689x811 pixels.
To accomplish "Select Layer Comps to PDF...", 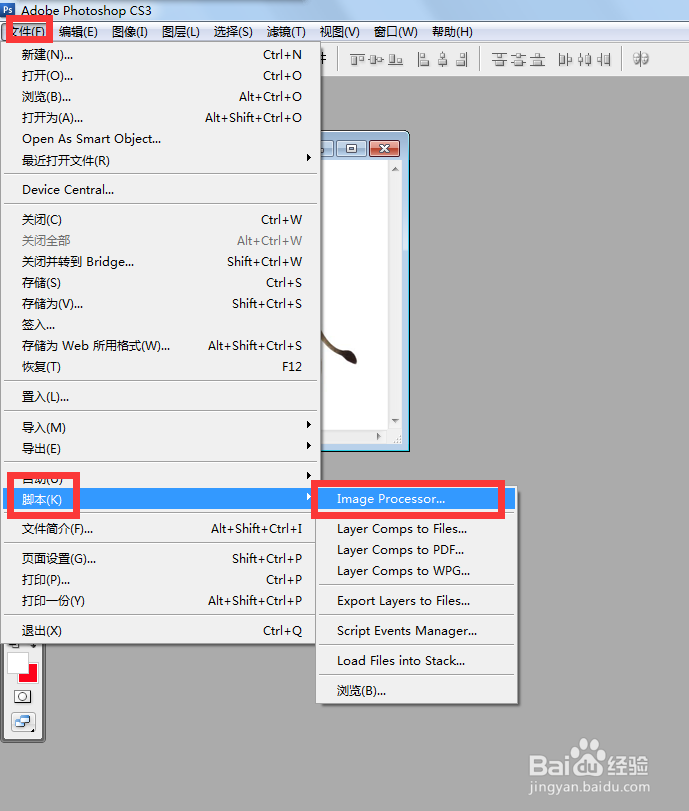I will (x=417, y=550).
